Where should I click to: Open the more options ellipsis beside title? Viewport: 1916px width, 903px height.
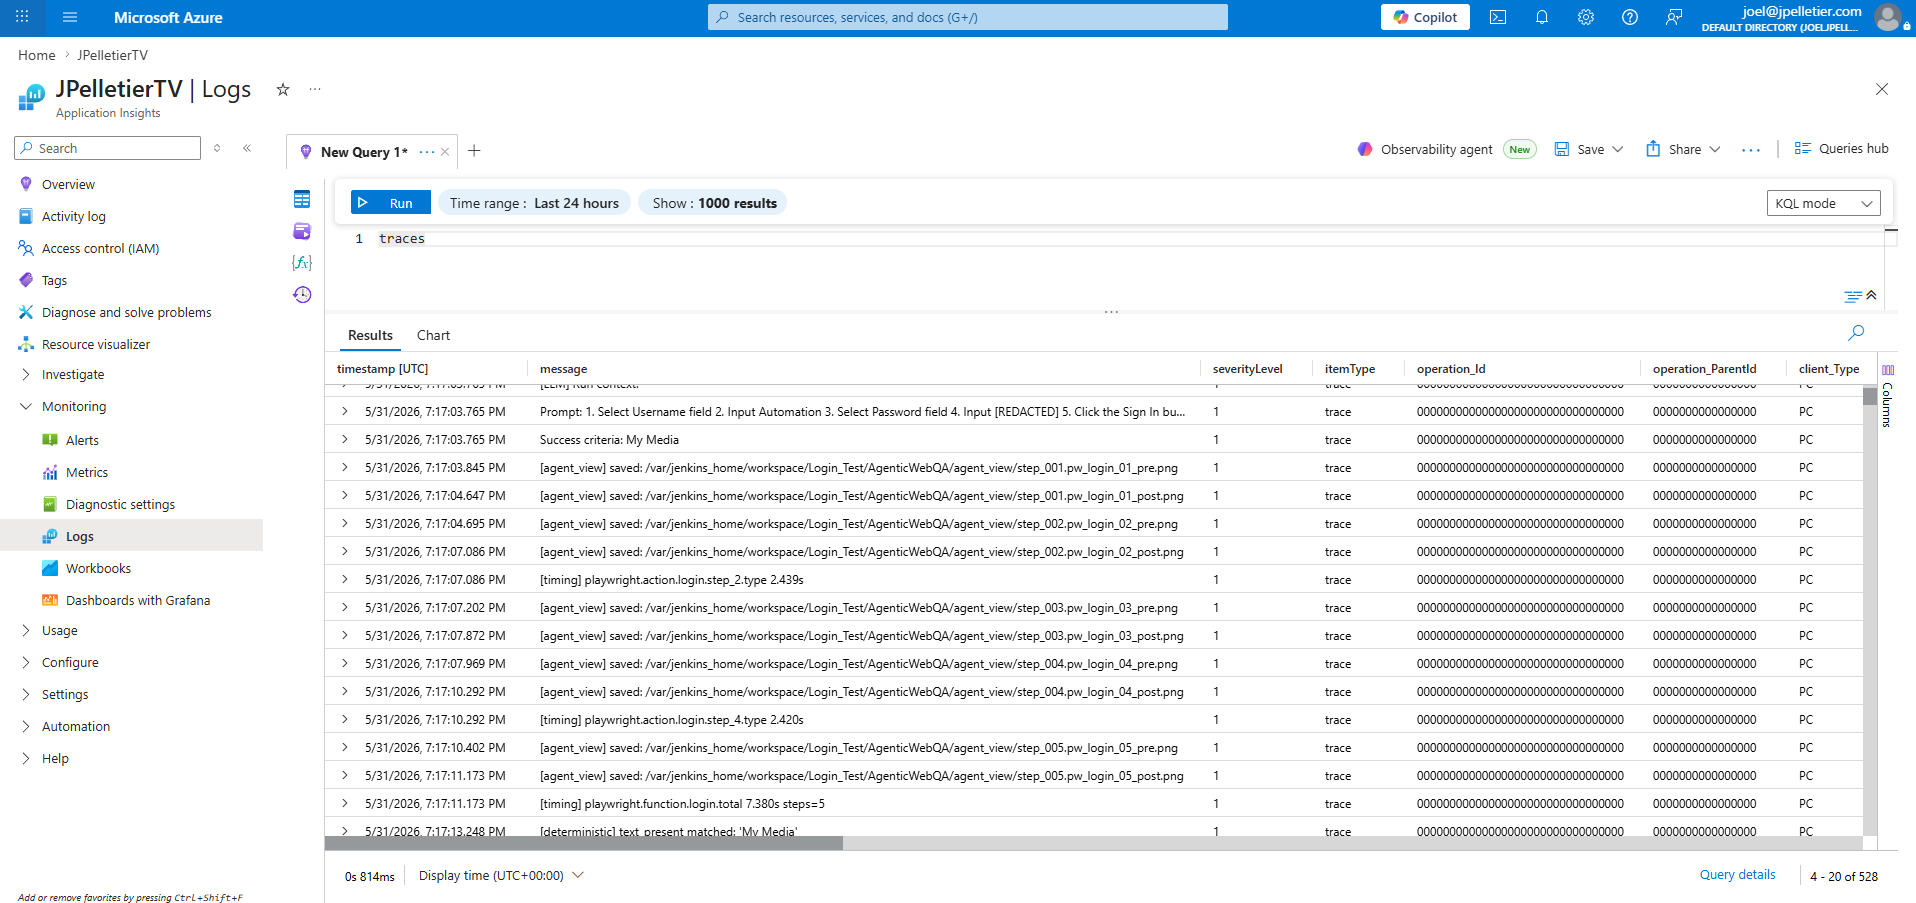click(x=315, y=89)
